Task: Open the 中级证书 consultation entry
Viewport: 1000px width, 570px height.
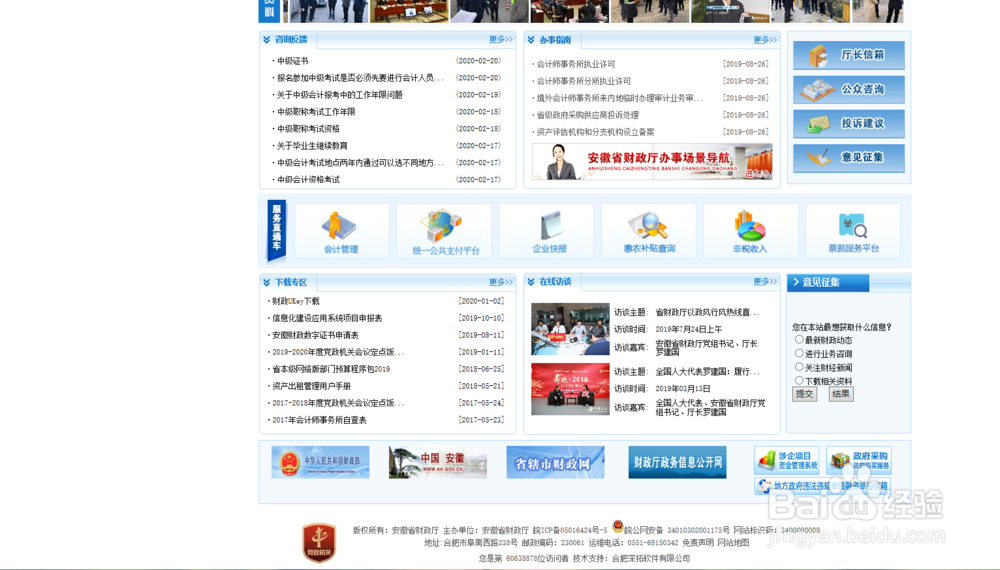Action: pos(293,61)
